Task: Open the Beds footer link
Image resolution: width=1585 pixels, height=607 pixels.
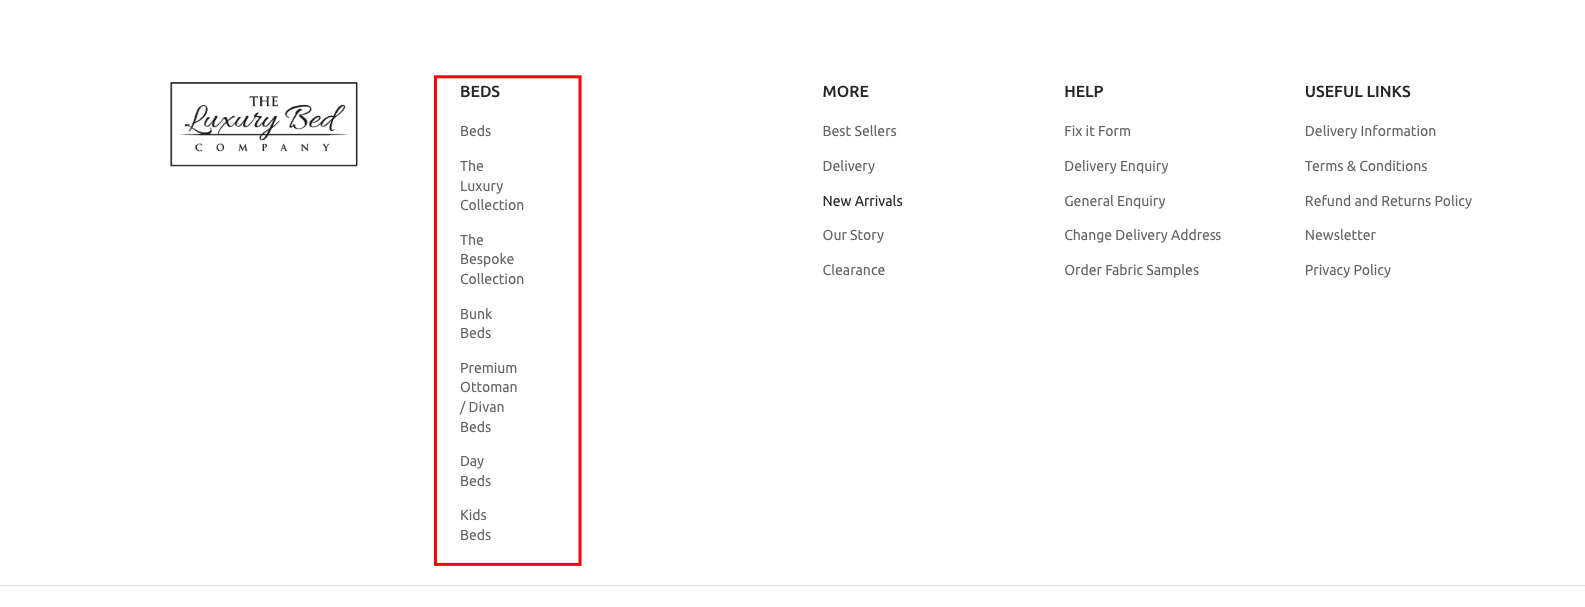Action: click(475, 131)
